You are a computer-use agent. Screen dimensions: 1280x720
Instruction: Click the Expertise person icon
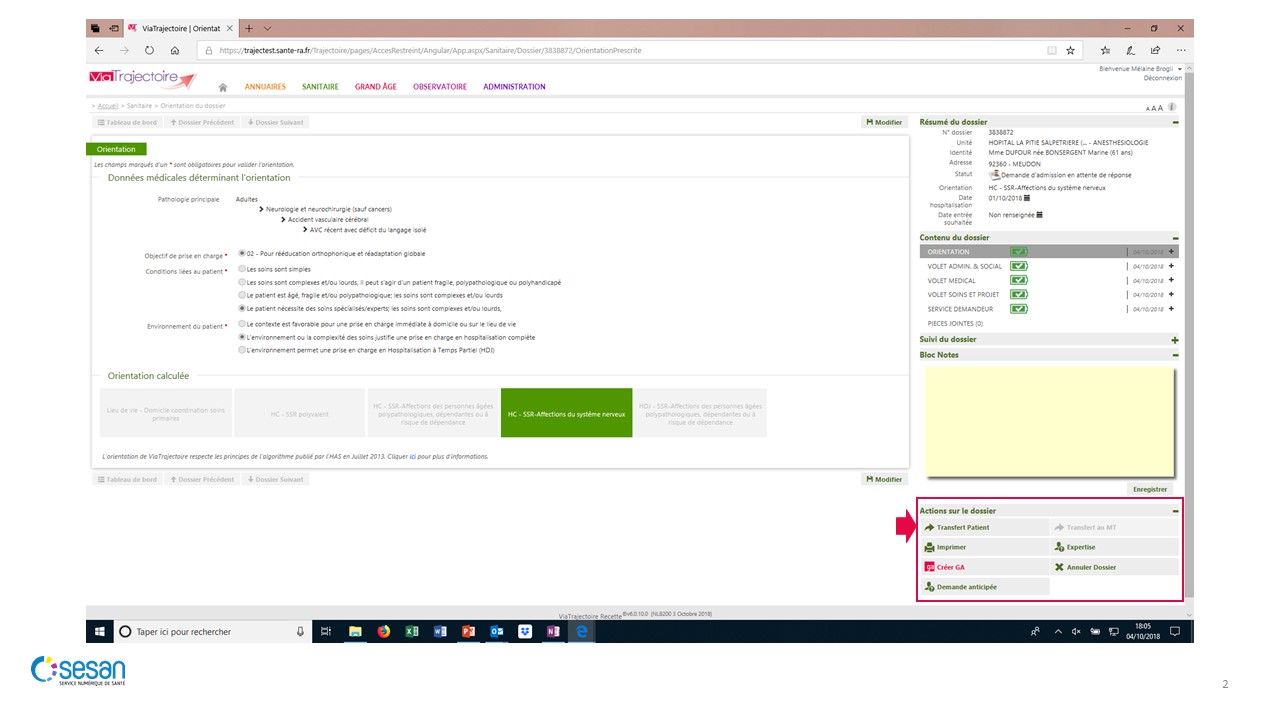pos(1059,547)
